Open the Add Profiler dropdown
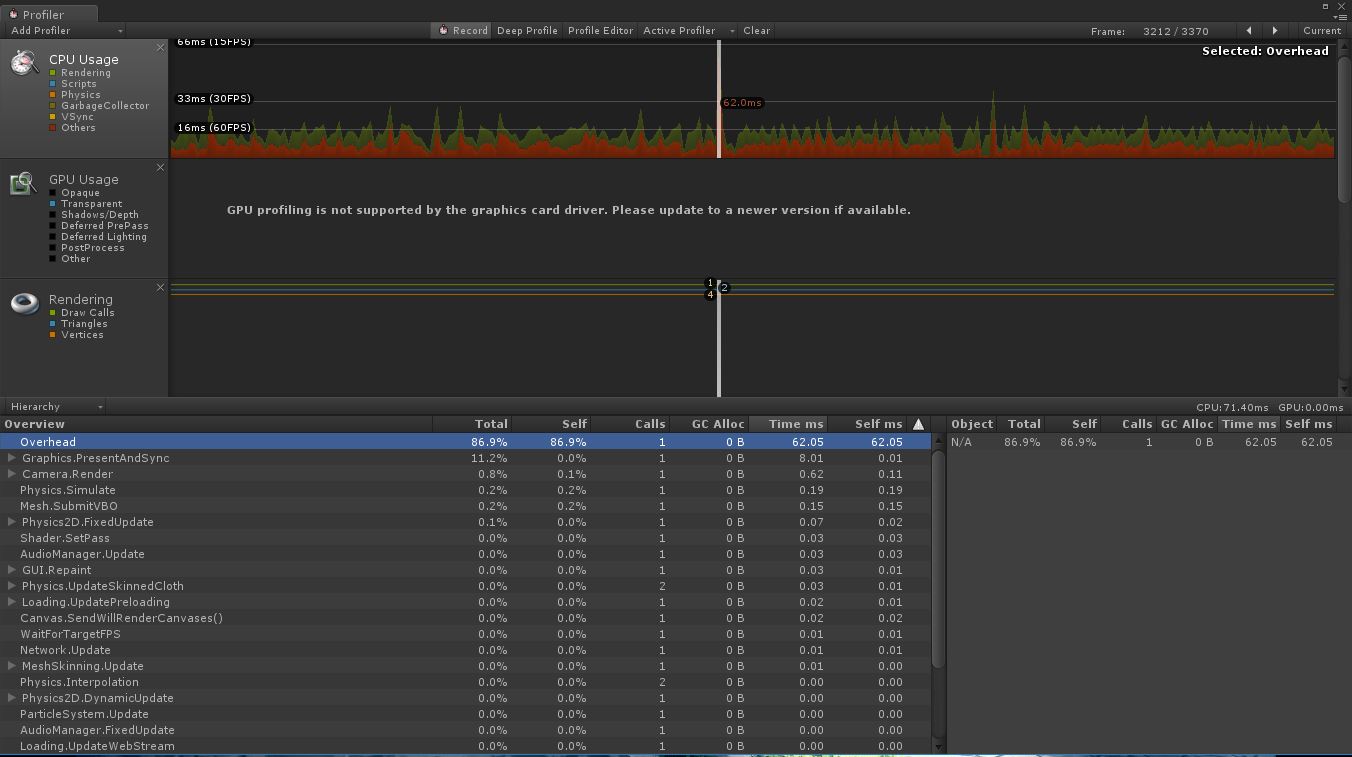Viewport: 1352px width, 757px height. (65, 31)
